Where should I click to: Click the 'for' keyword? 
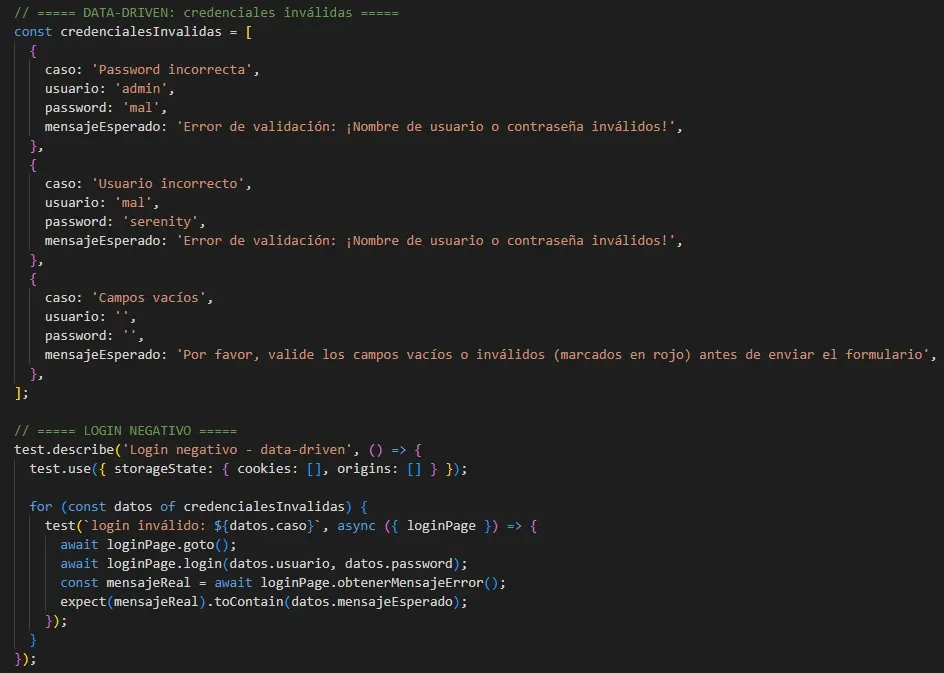41,507
